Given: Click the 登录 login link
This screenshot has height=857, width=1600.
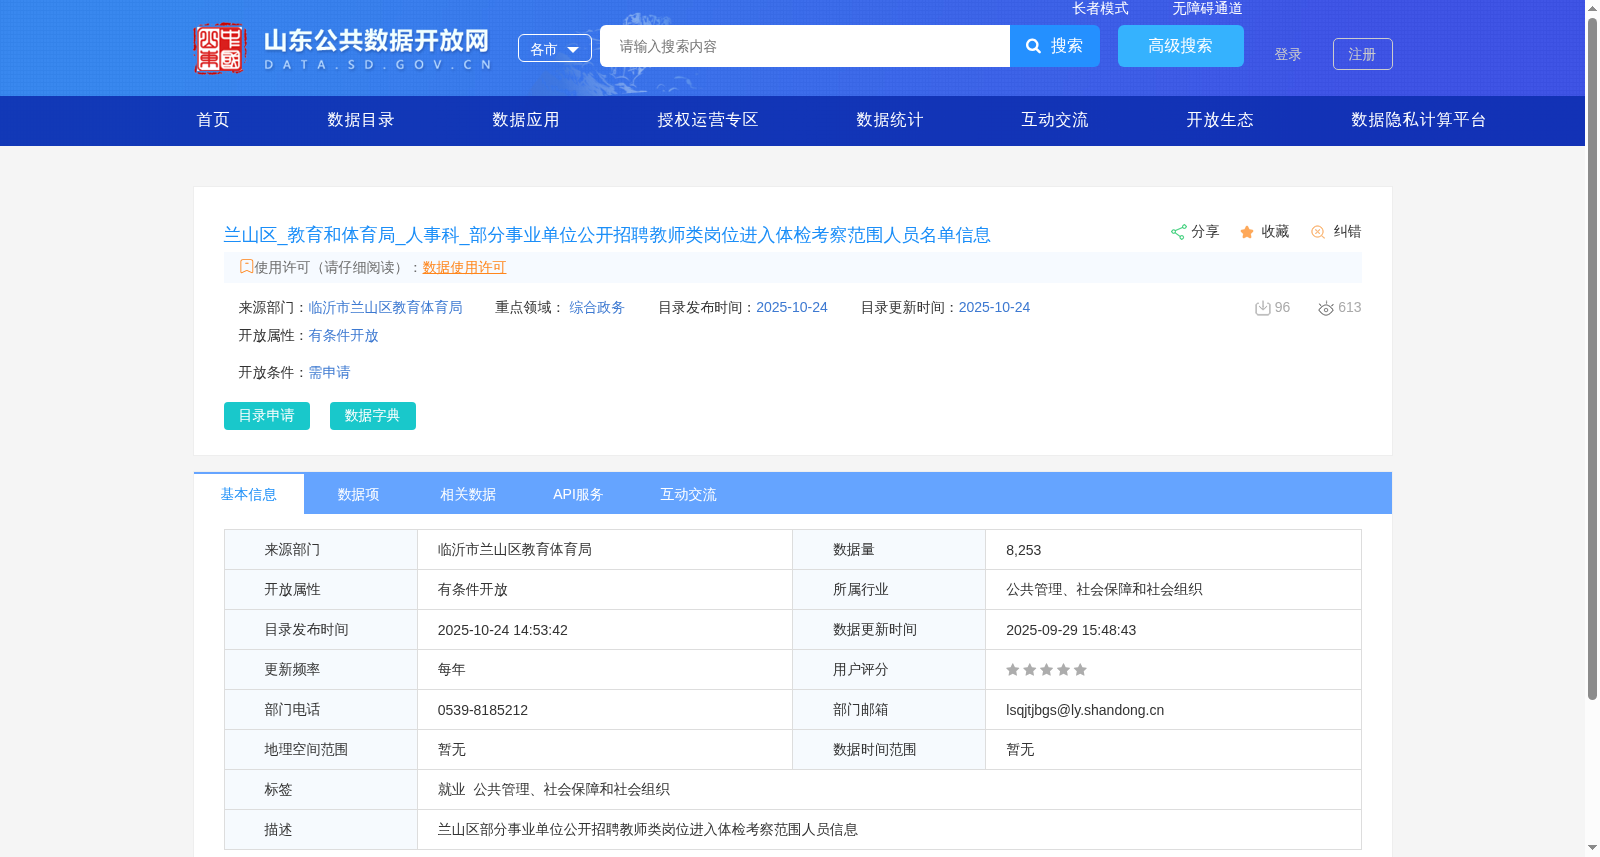Looking at the screenshot, I should 1288,54.
